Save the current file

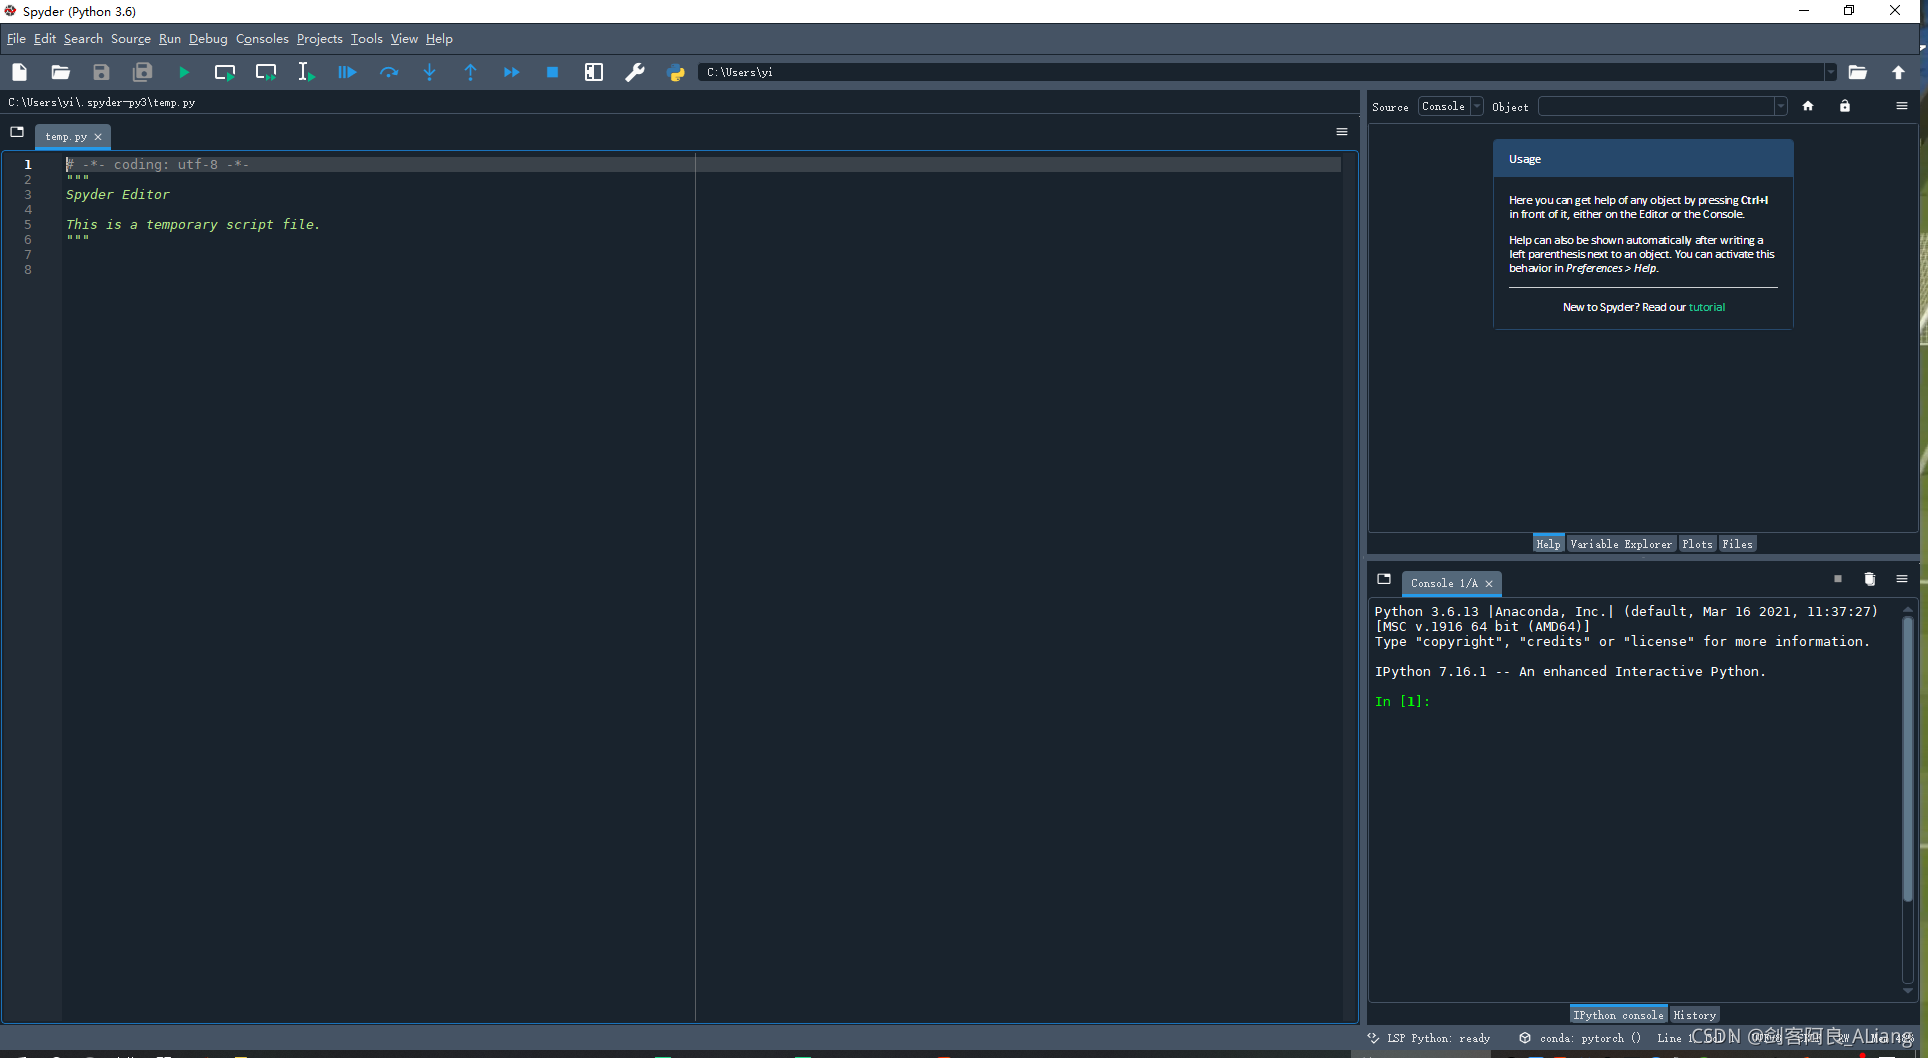coord(101,72)
